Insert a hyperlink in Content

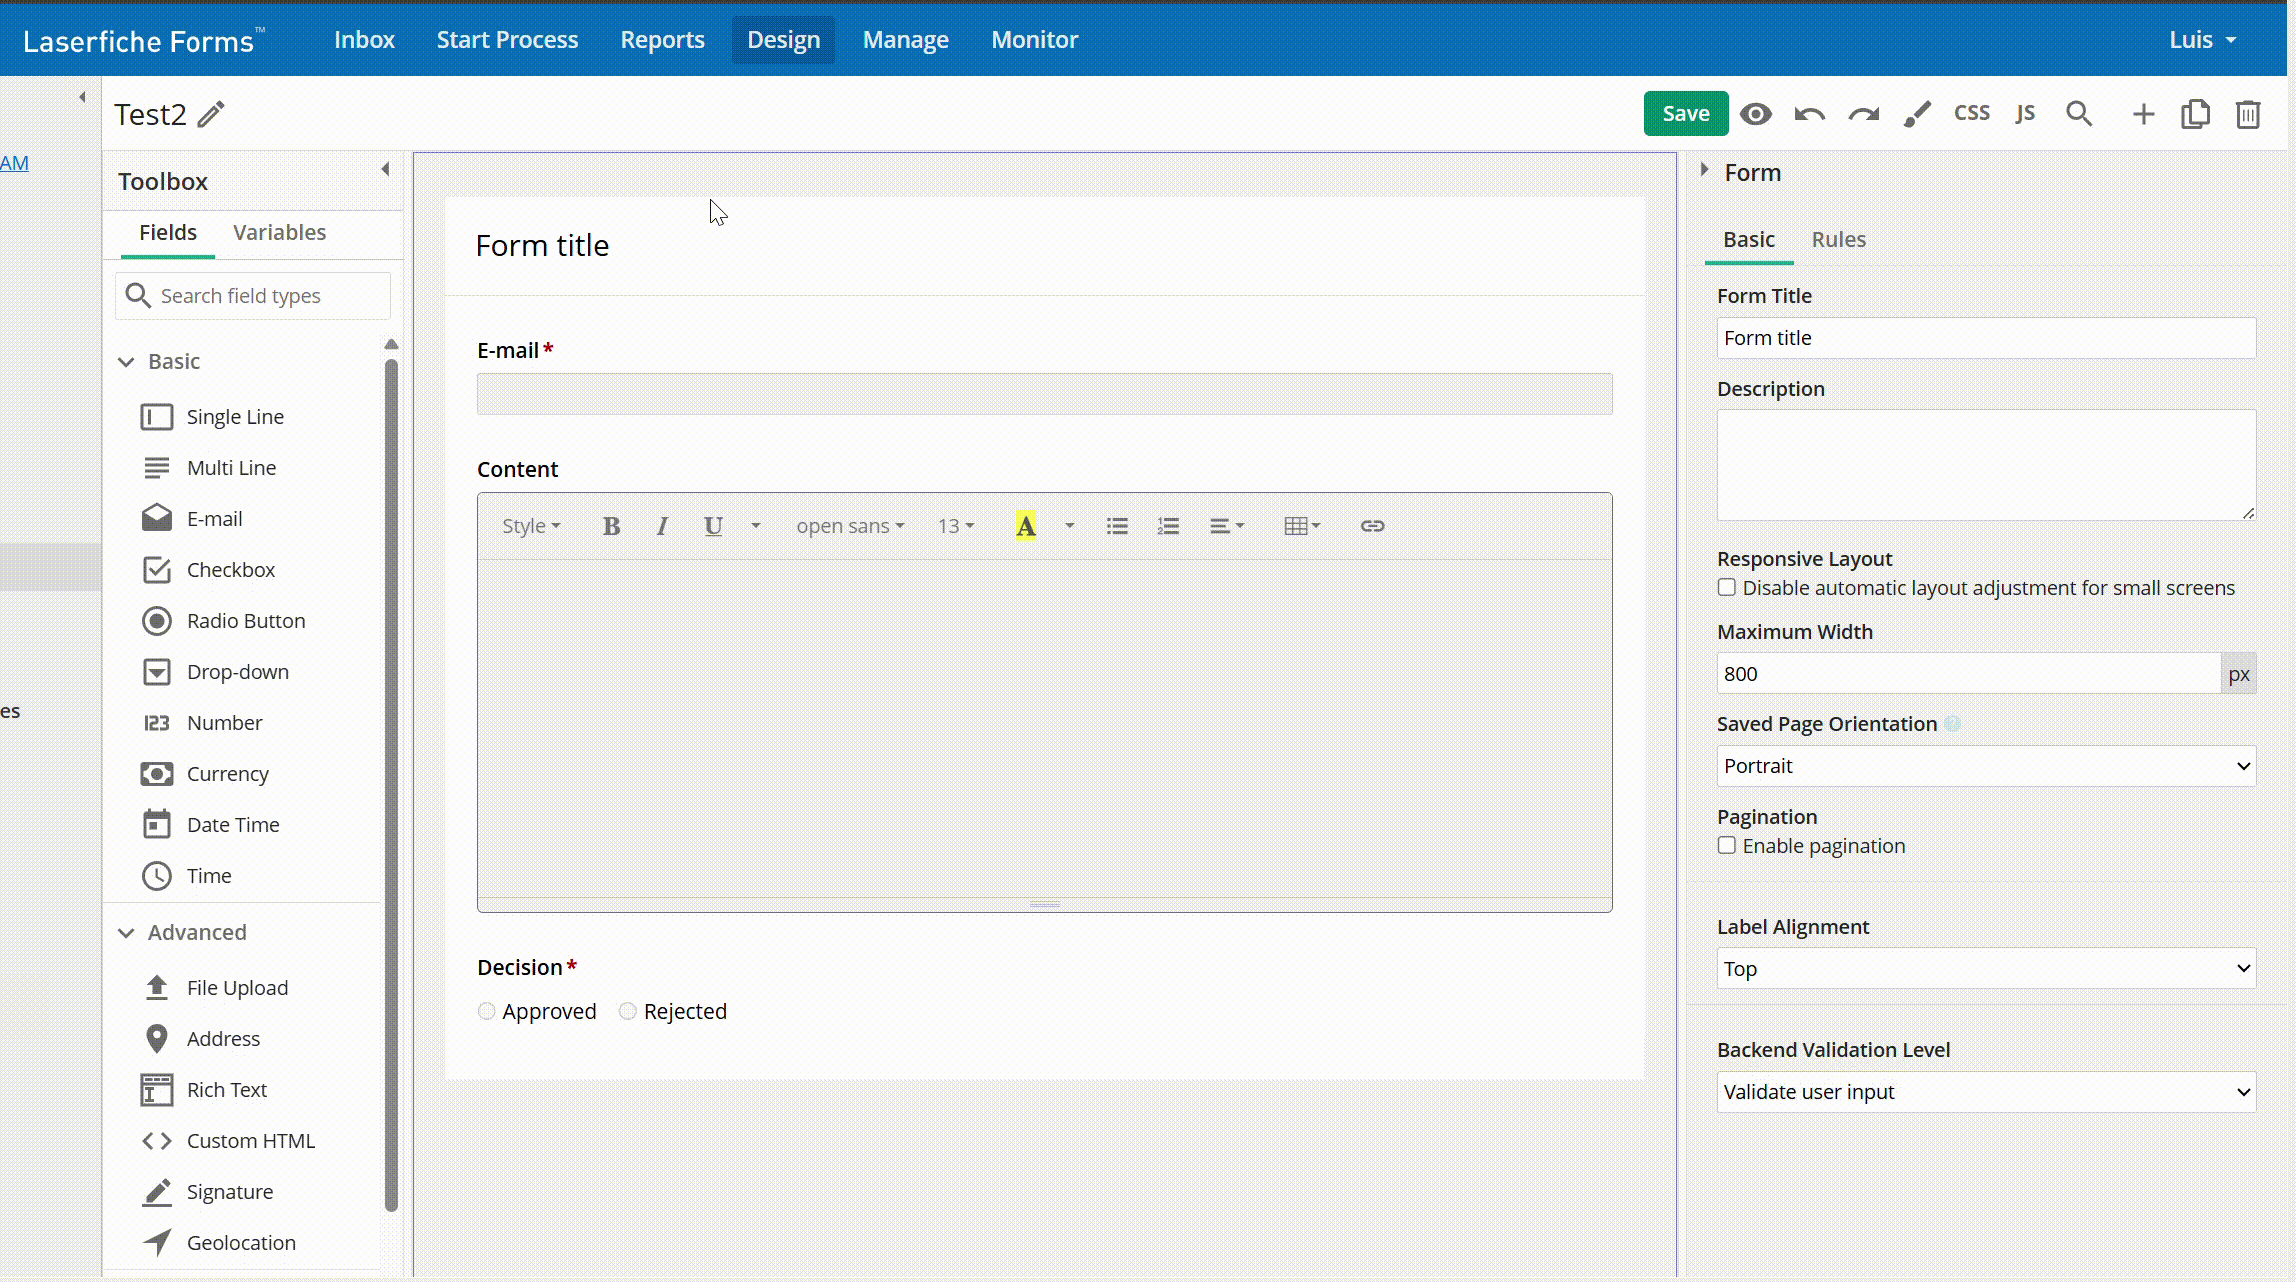point(1372,526)
